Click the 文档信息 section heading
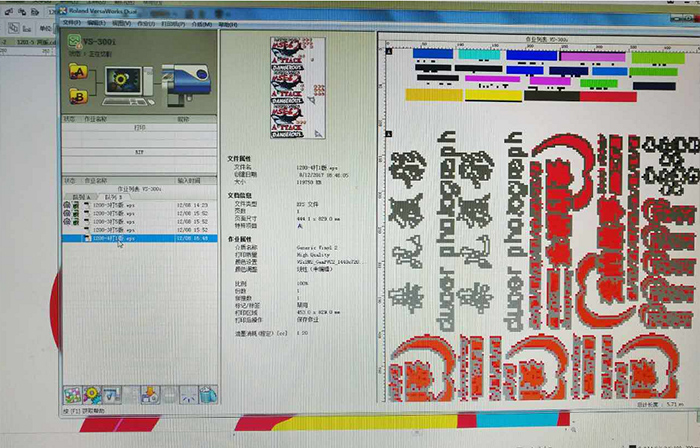The image size is (700, 448). (x=239, y=195)
